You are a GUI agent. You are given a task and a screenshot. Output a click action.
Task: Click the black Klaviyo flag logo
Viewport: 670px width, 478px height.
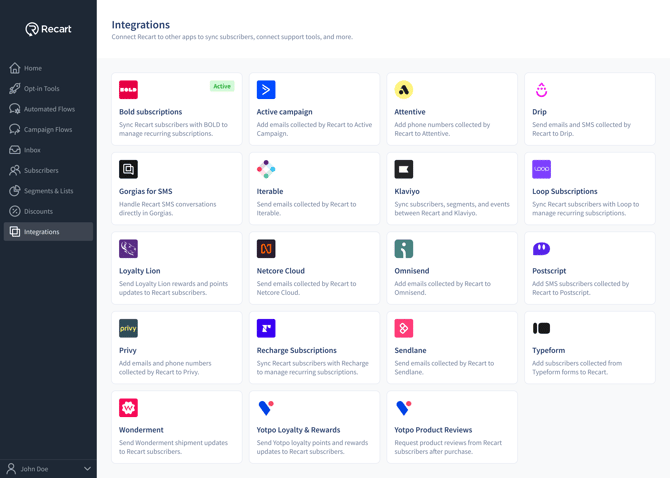click(x=404, y=169)
